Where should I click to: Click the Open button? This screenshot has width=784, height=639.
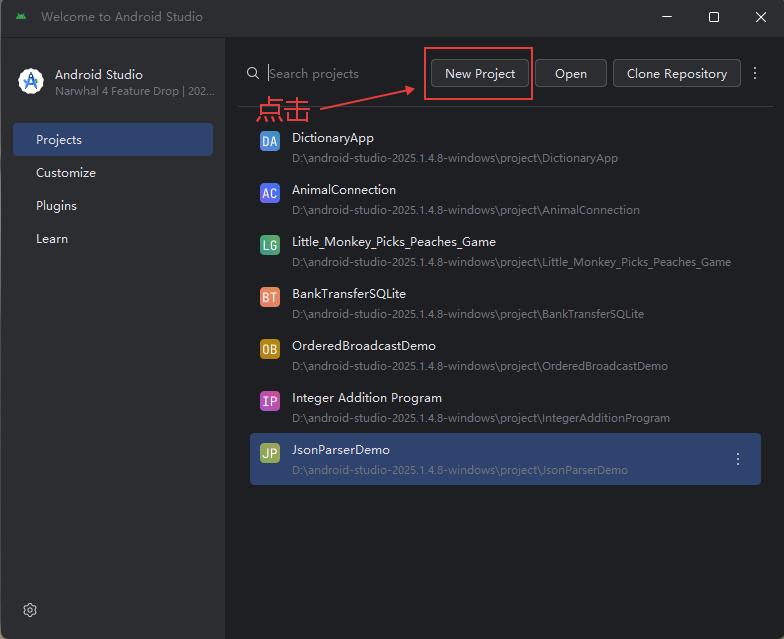pyautogui.click(x=570, y=74)
